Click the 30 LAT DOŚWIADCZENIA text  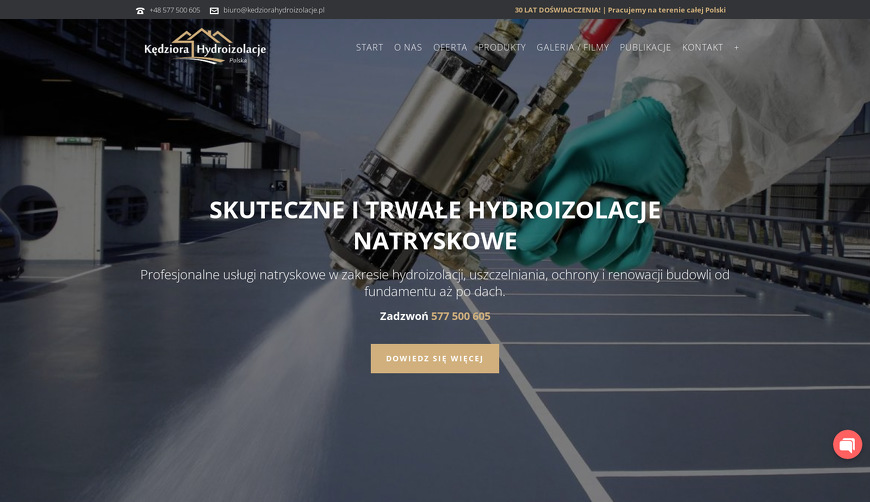(x=557, y=10)
